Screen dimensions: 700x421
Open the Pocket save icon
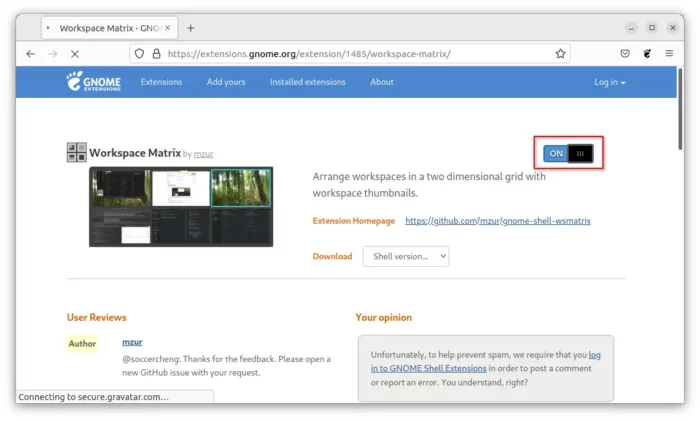[625, 54]
